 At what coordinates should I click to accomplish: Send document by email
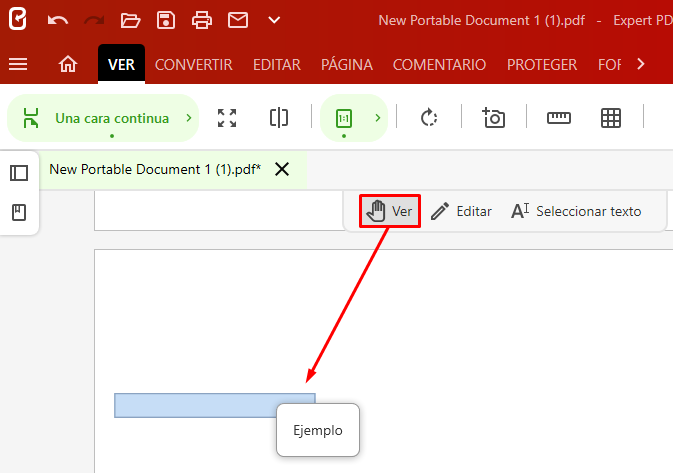[238, 20]
